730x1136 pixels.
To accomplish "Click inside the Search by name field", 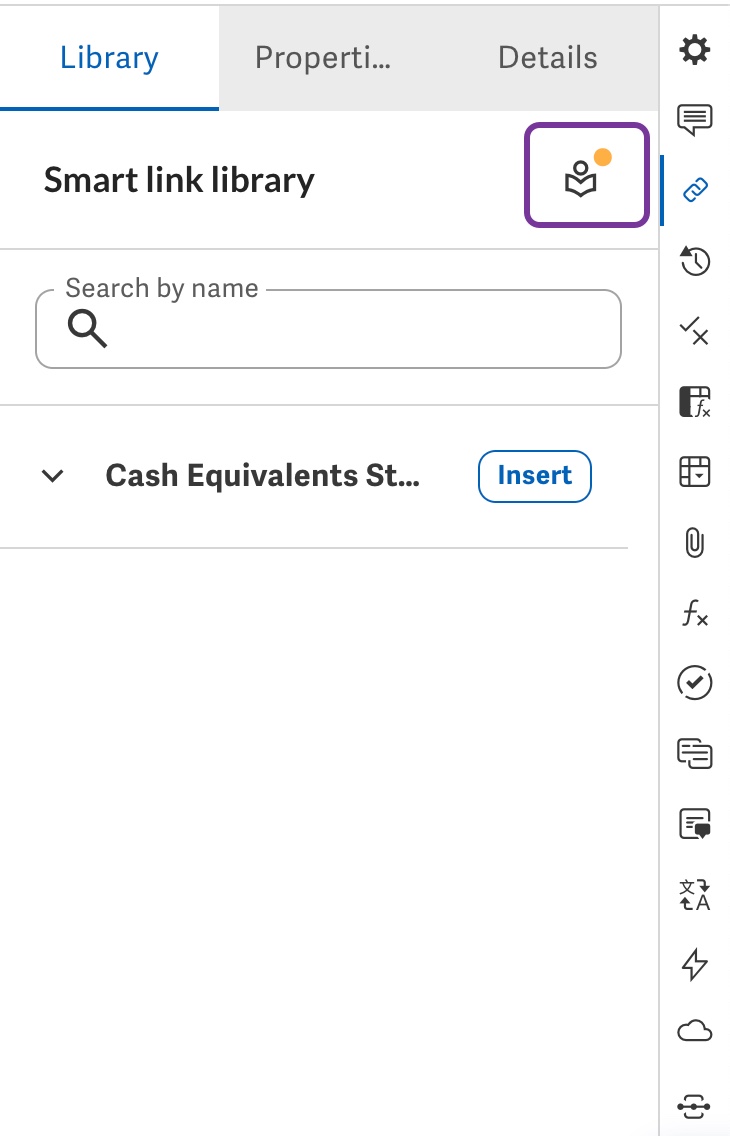I will (x=328, y=329).
